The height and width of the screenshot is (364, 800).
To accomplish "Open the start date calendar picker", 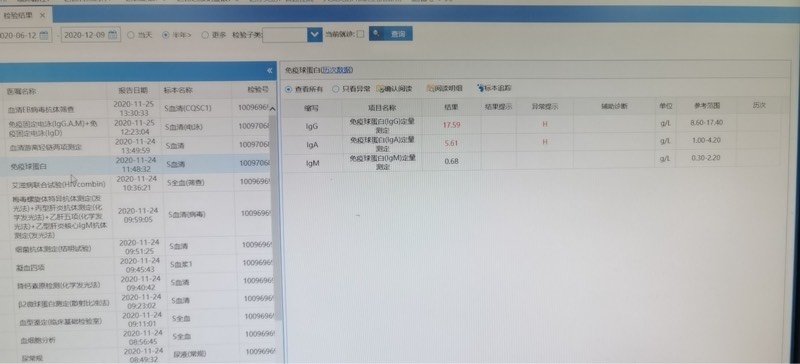I will click(44, 35).
